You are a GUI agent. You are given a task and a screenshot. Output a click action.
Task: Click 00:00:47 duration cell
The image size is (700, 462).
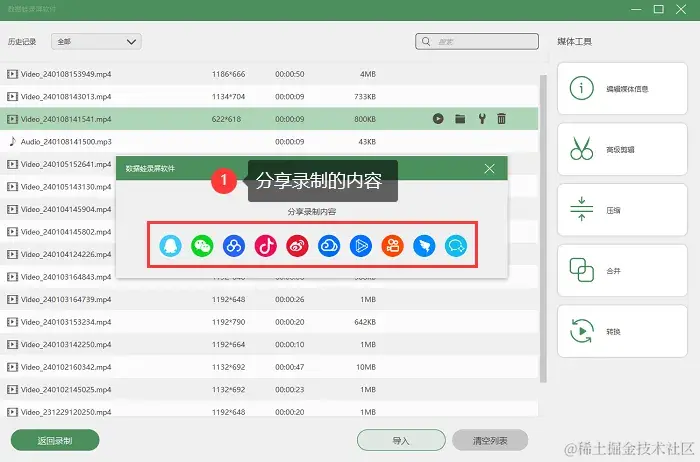coord(290,367)
